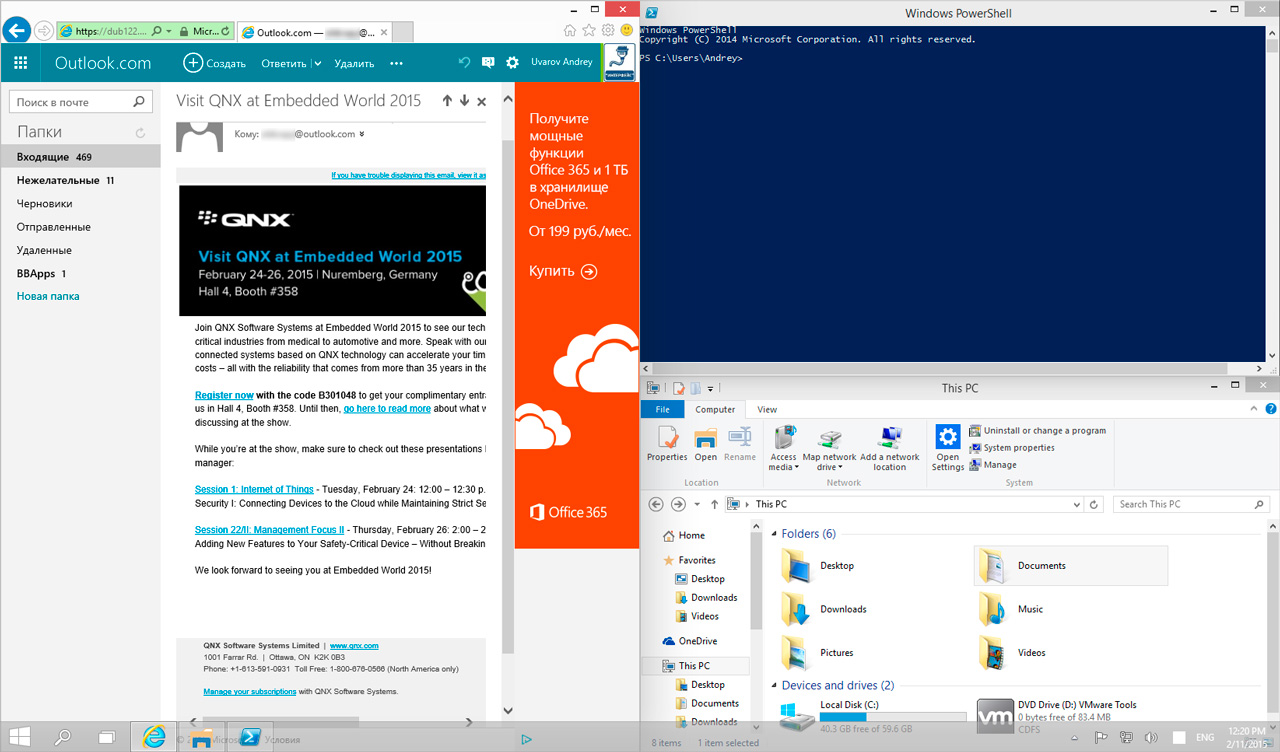Click the Explorer up one level arrow
1280x752 pixels.
pyautogui.click(x=714, y=505)
